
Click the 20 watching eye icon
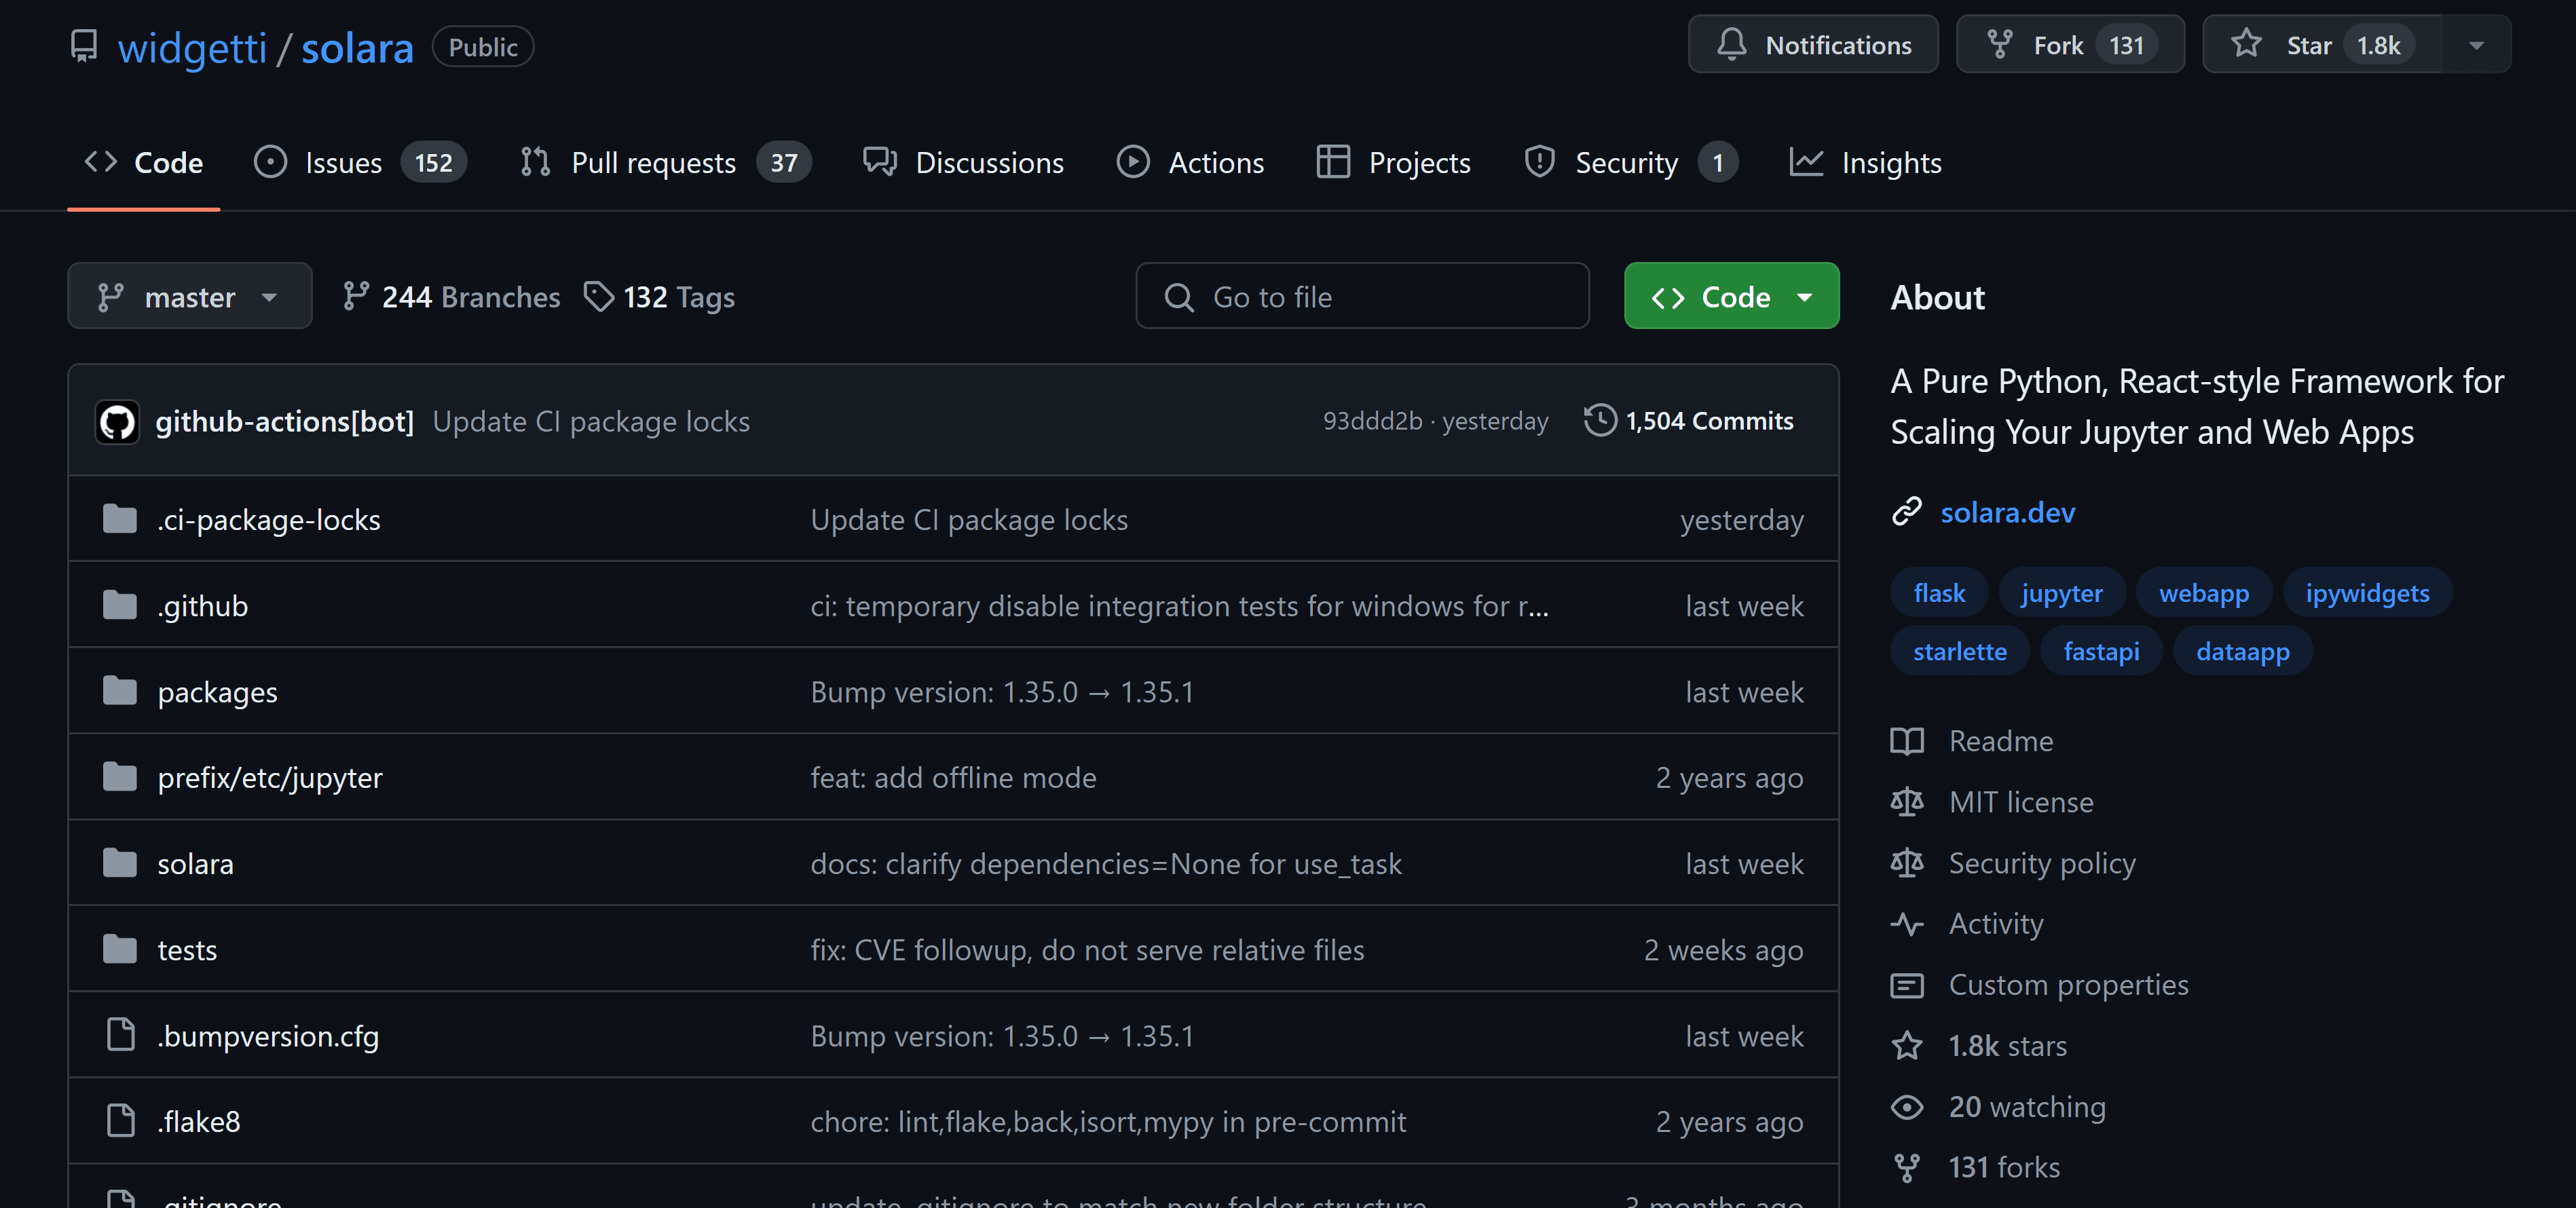[x=1906, y=1106]
